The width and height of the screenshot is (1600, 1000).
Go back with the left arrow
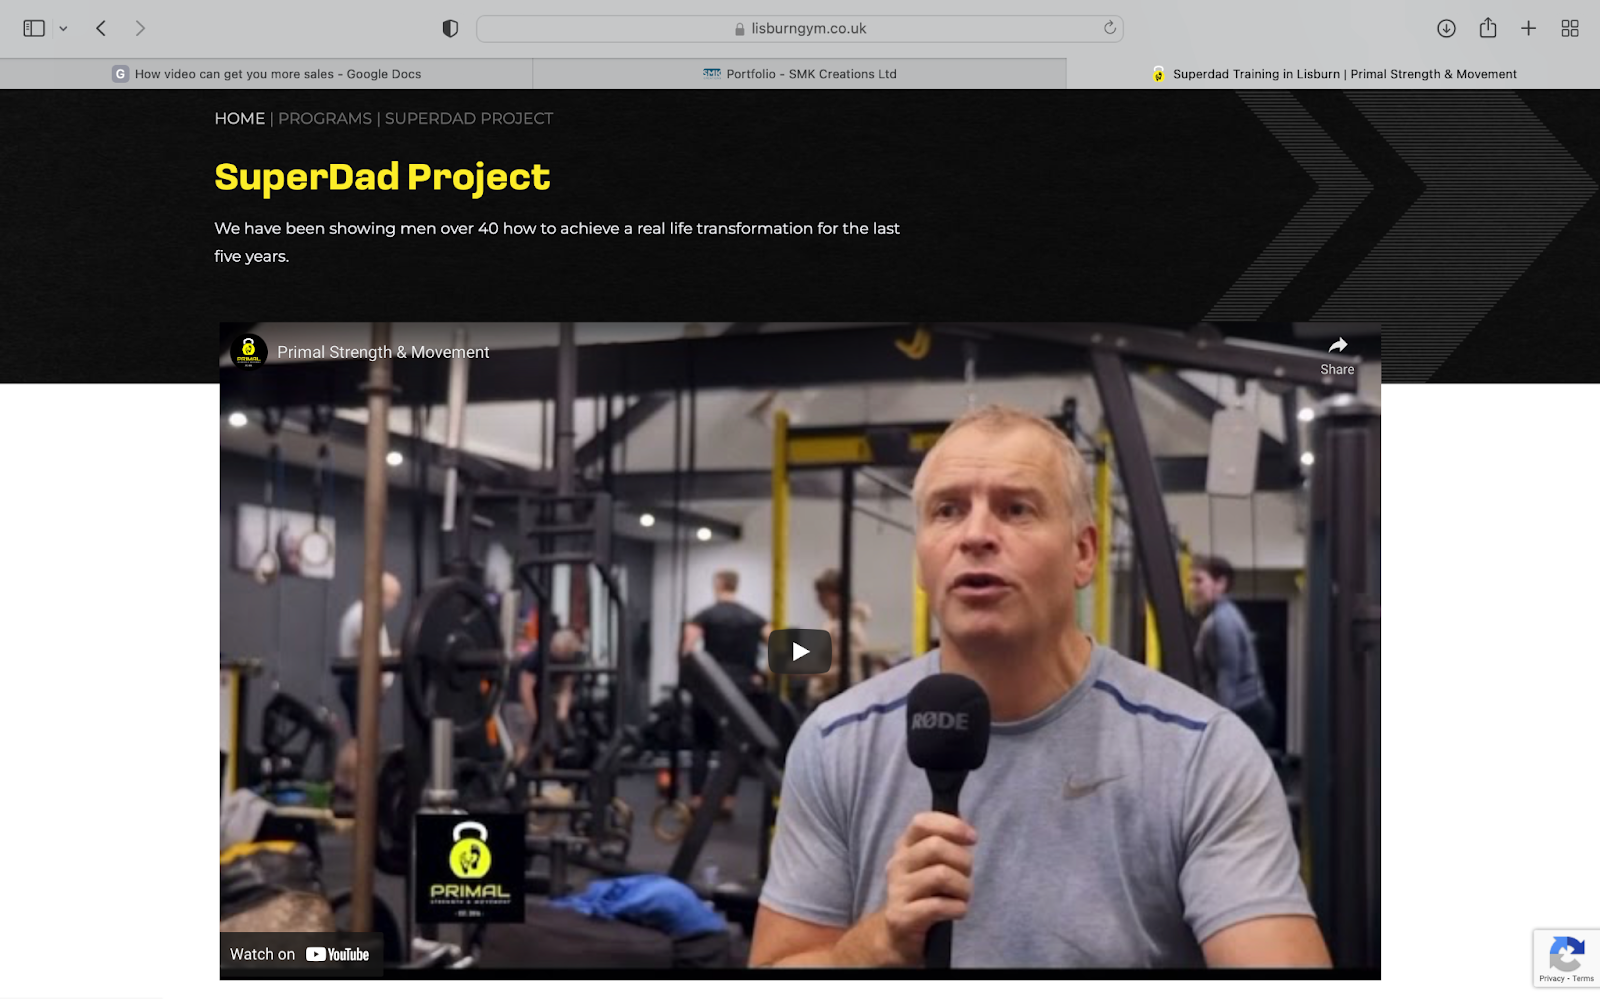click(101, 28)
